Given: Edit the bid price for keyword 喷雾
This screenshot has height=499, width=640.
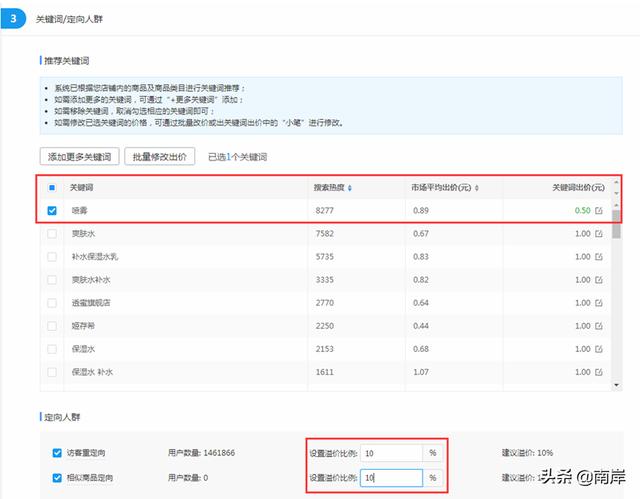Looking at the screenshot, I should point(598,211).
